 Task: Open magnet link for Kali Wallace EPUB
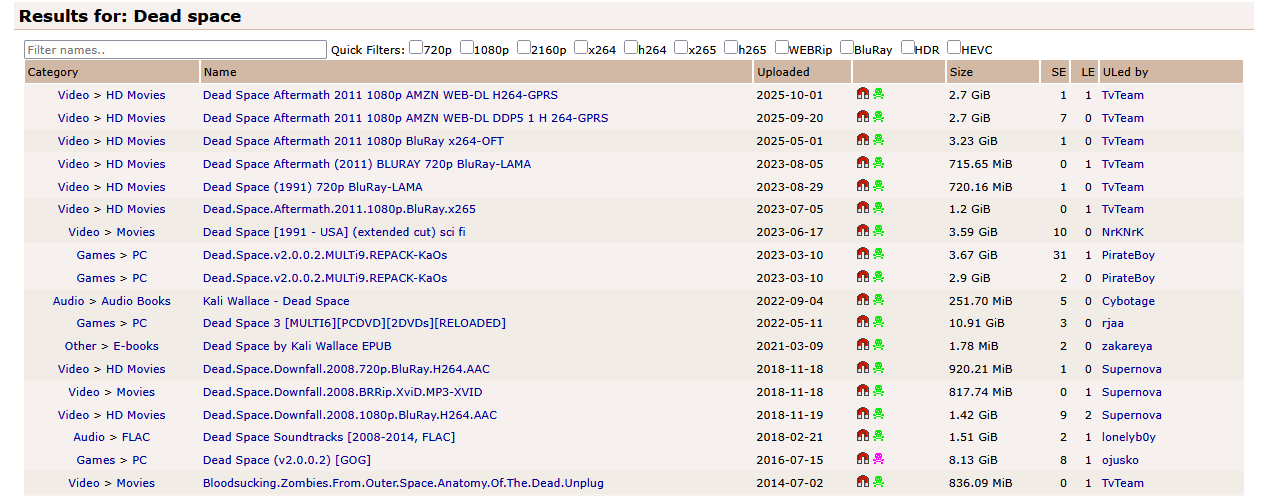[x=862, y=345]
